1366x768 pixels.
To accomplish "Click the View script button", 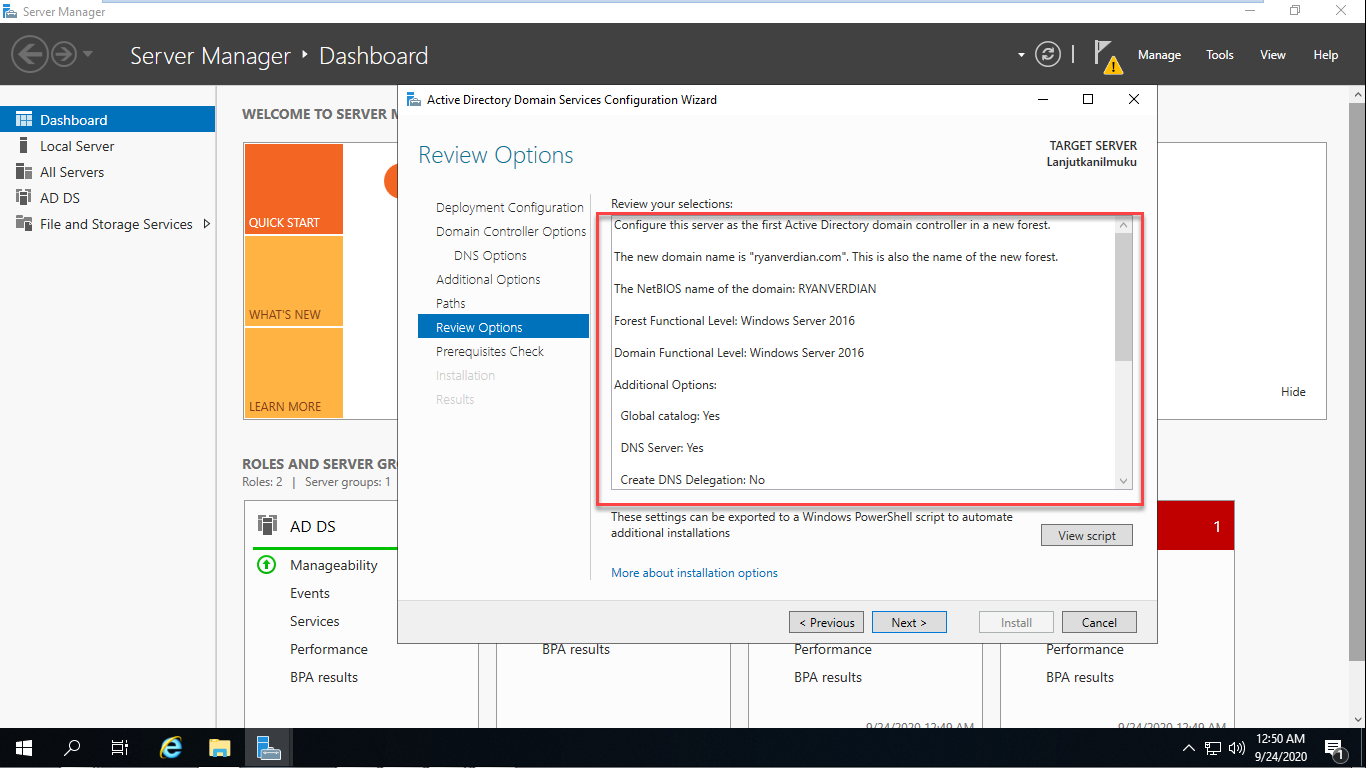I will pos(1086,534).
